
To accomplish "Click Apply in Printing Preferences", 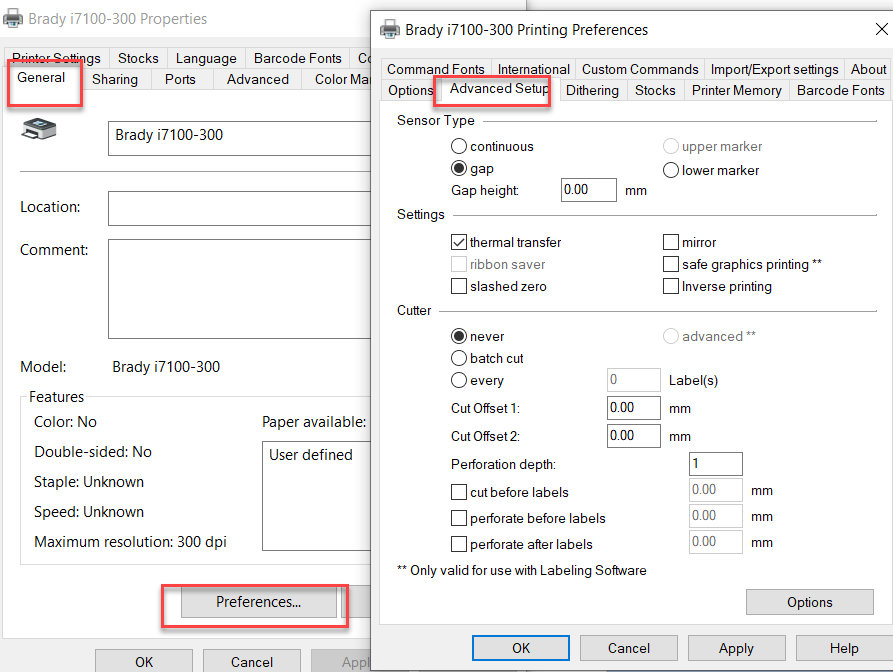I will (x=736, y=648).
